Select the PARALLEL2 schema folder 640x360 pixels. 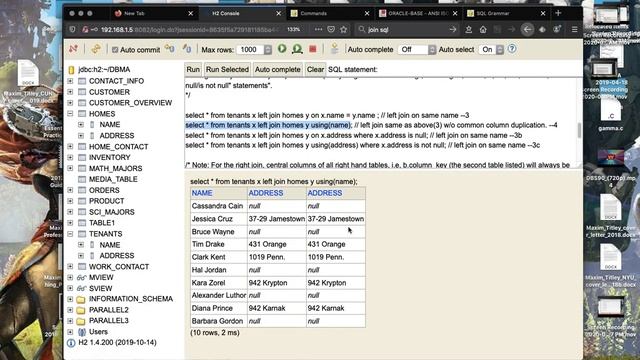(109, 310)
